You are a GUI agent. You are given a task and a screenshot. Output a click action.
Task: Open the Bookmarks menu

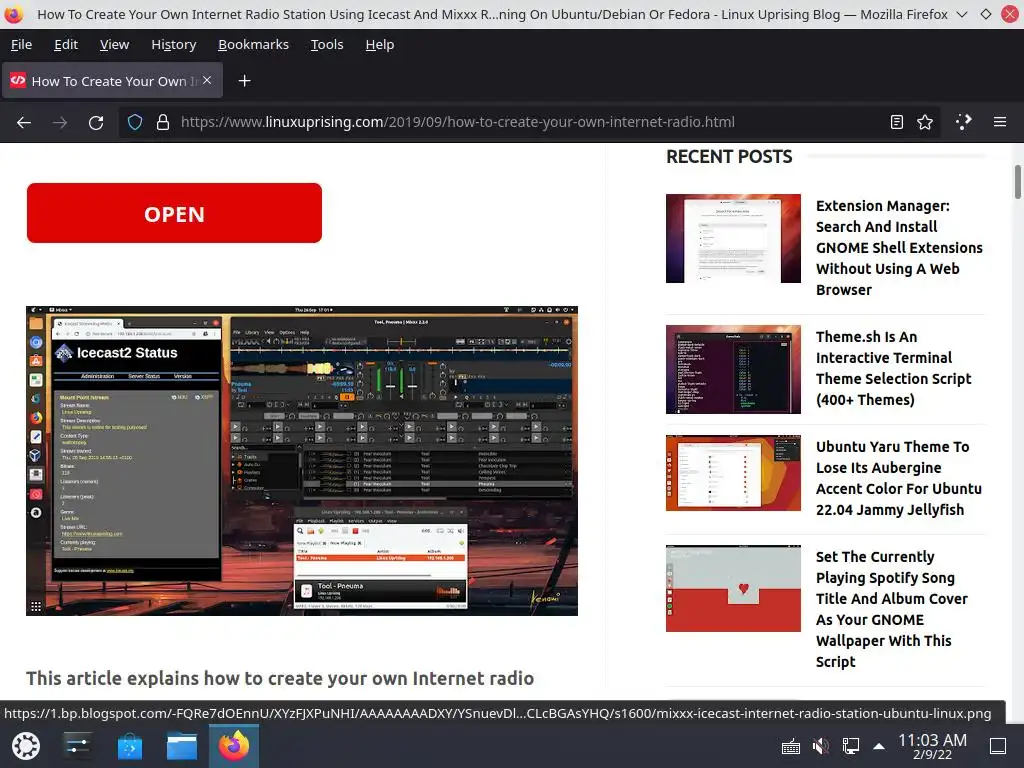[253, 44]
